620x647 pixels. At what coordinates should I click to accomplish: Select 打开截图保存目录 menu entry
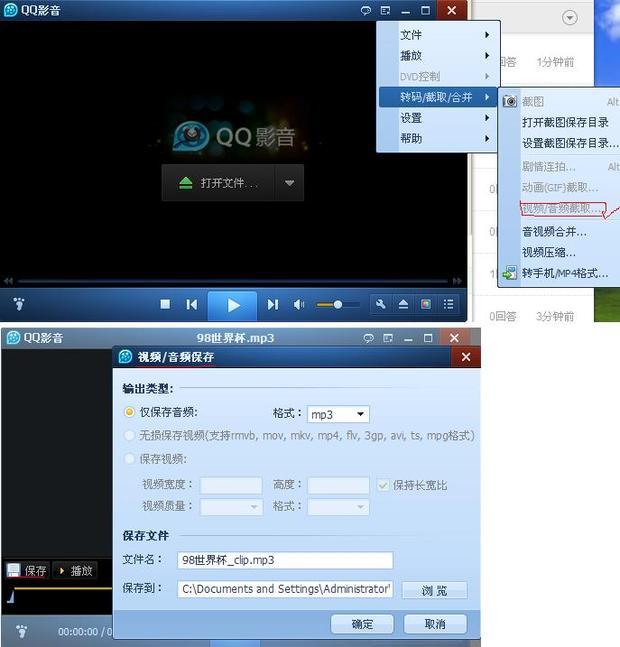[x=565, y=122]
